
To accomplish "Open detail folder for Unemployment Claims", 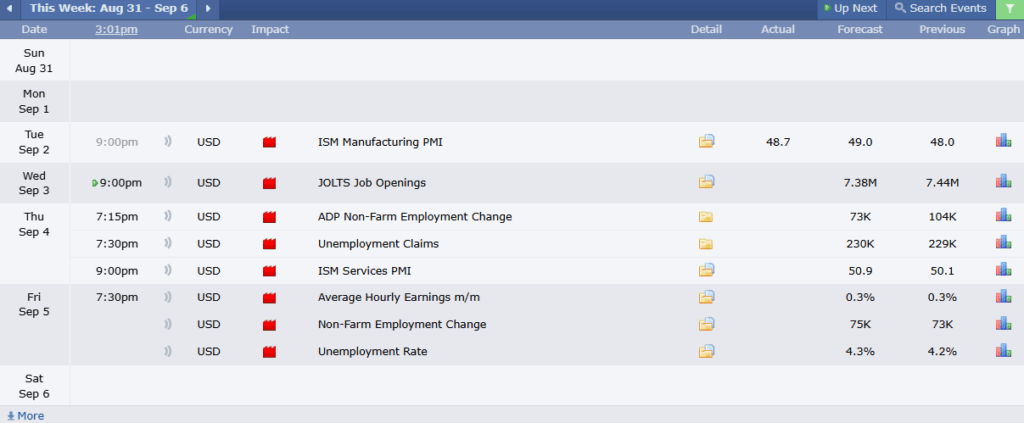I will pyautogui.click(x=705, y=244).
